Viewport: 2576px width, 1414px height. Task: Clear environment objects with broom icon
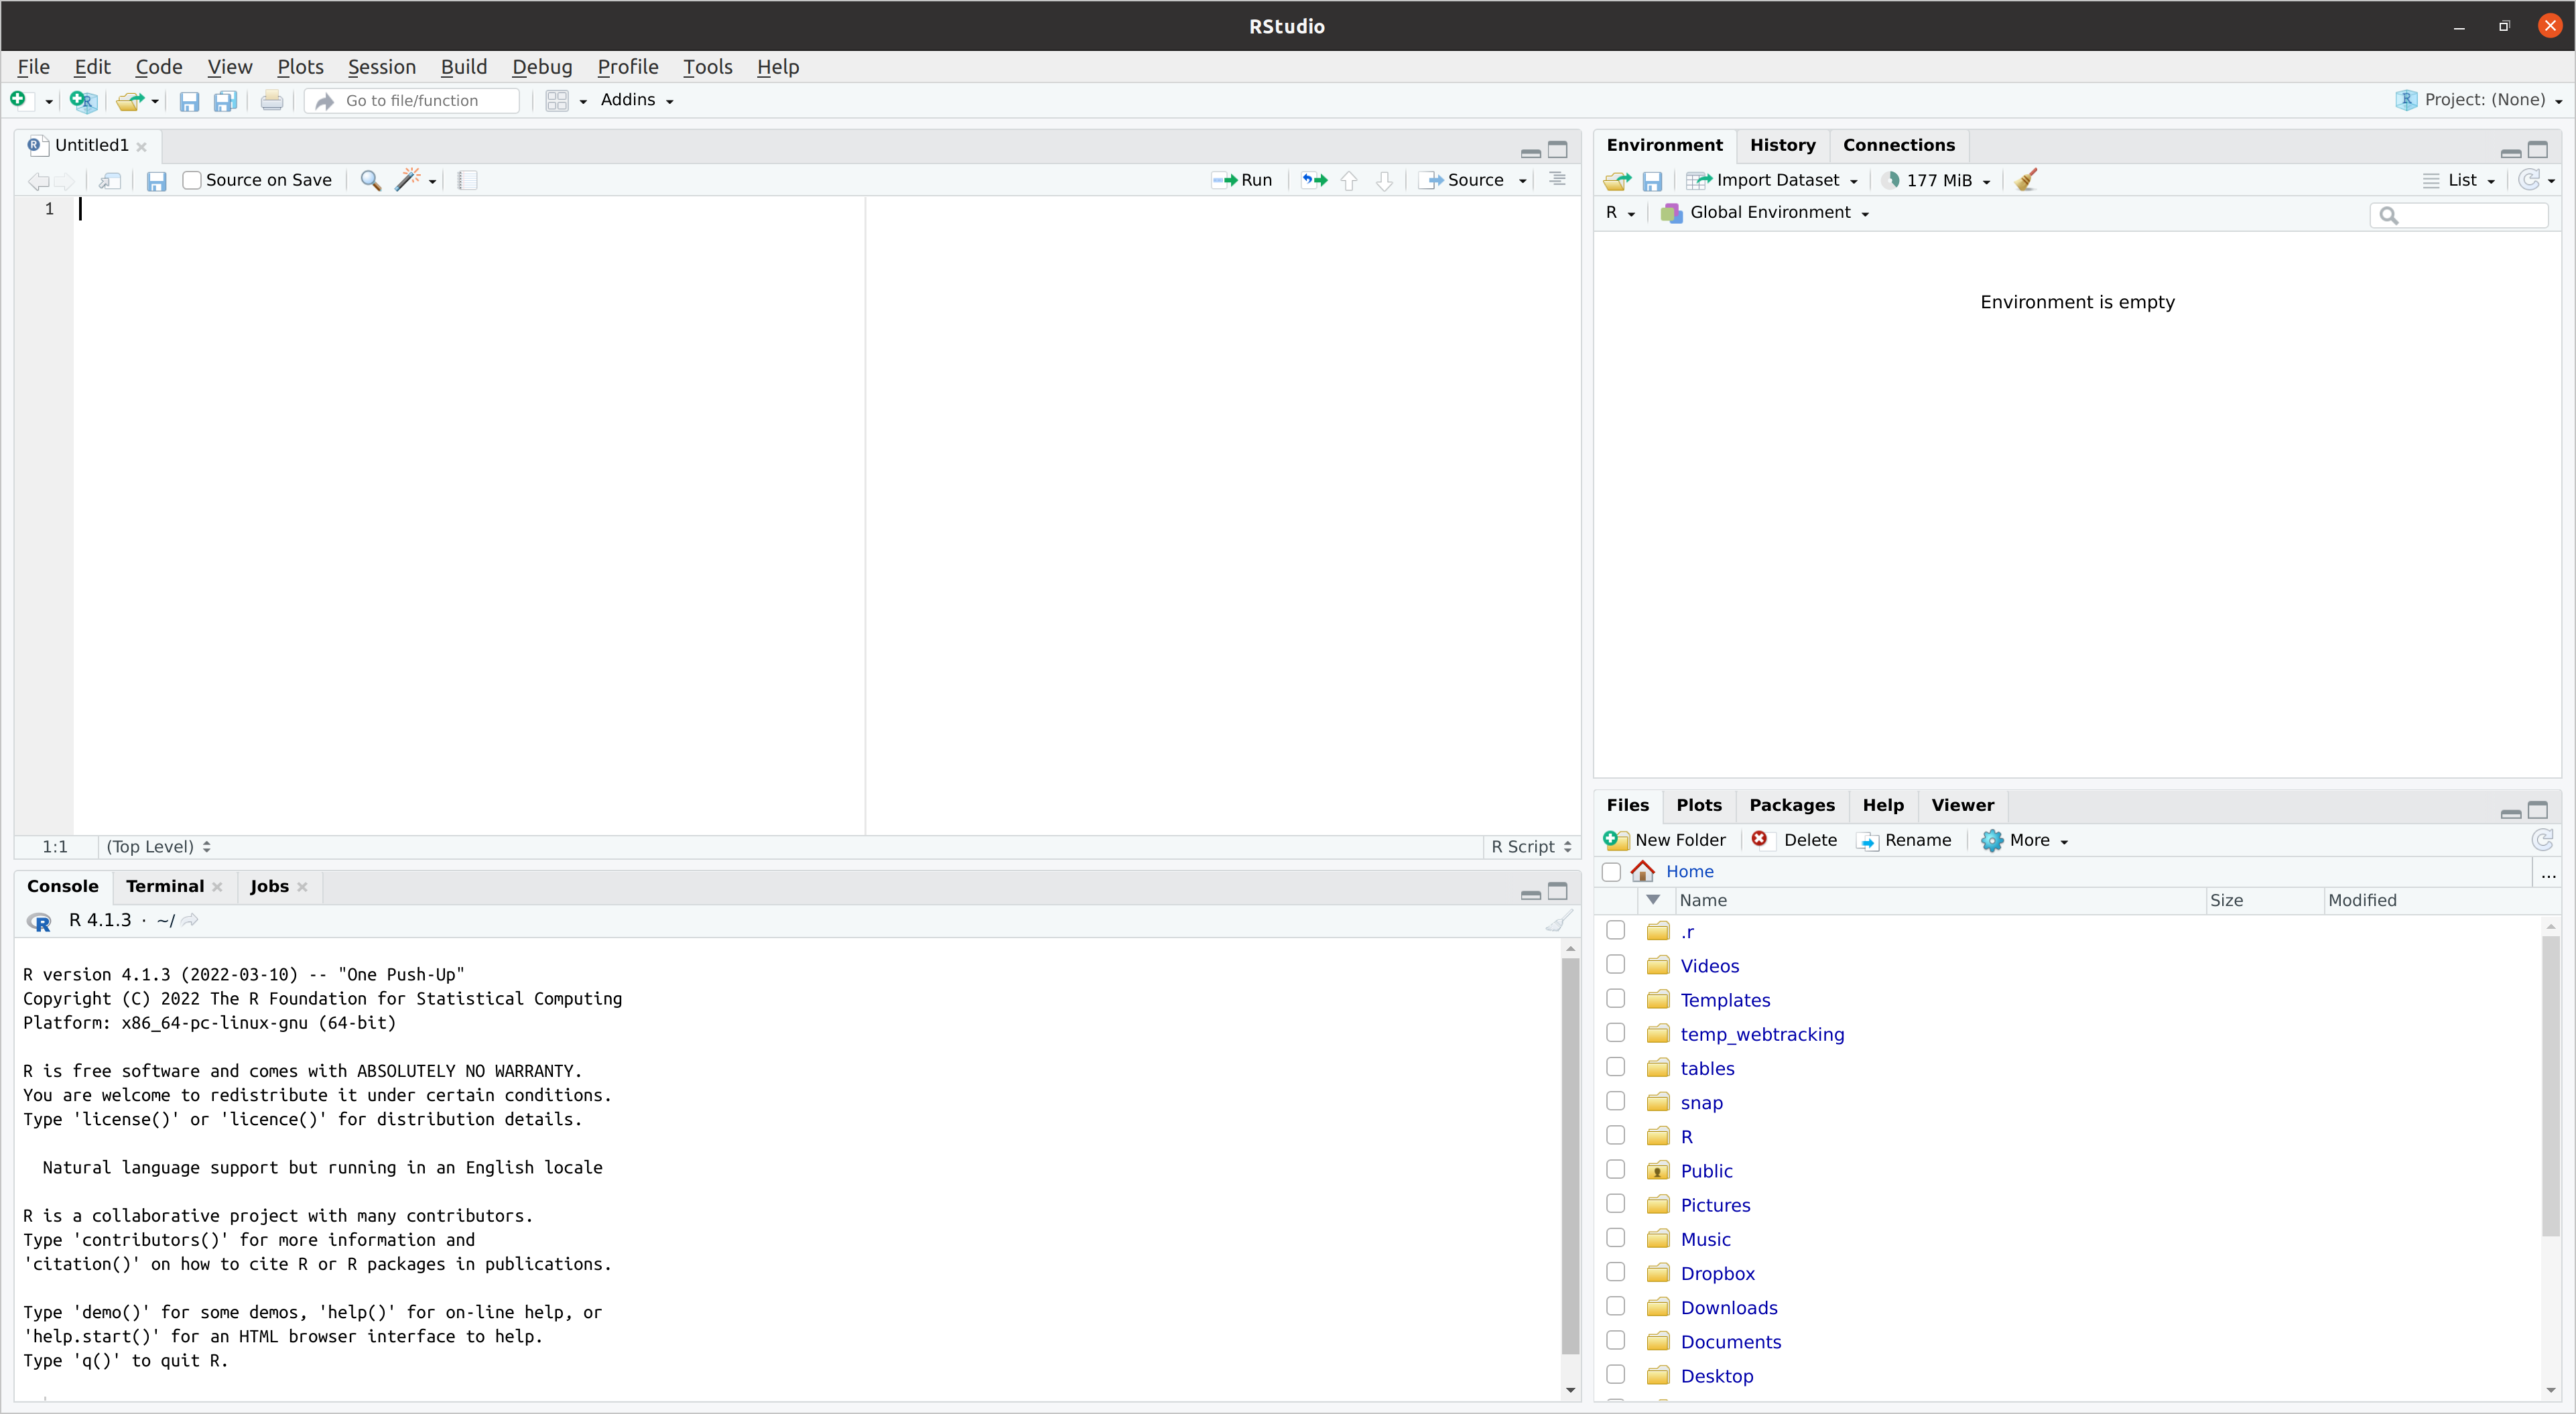(2026, 180)
